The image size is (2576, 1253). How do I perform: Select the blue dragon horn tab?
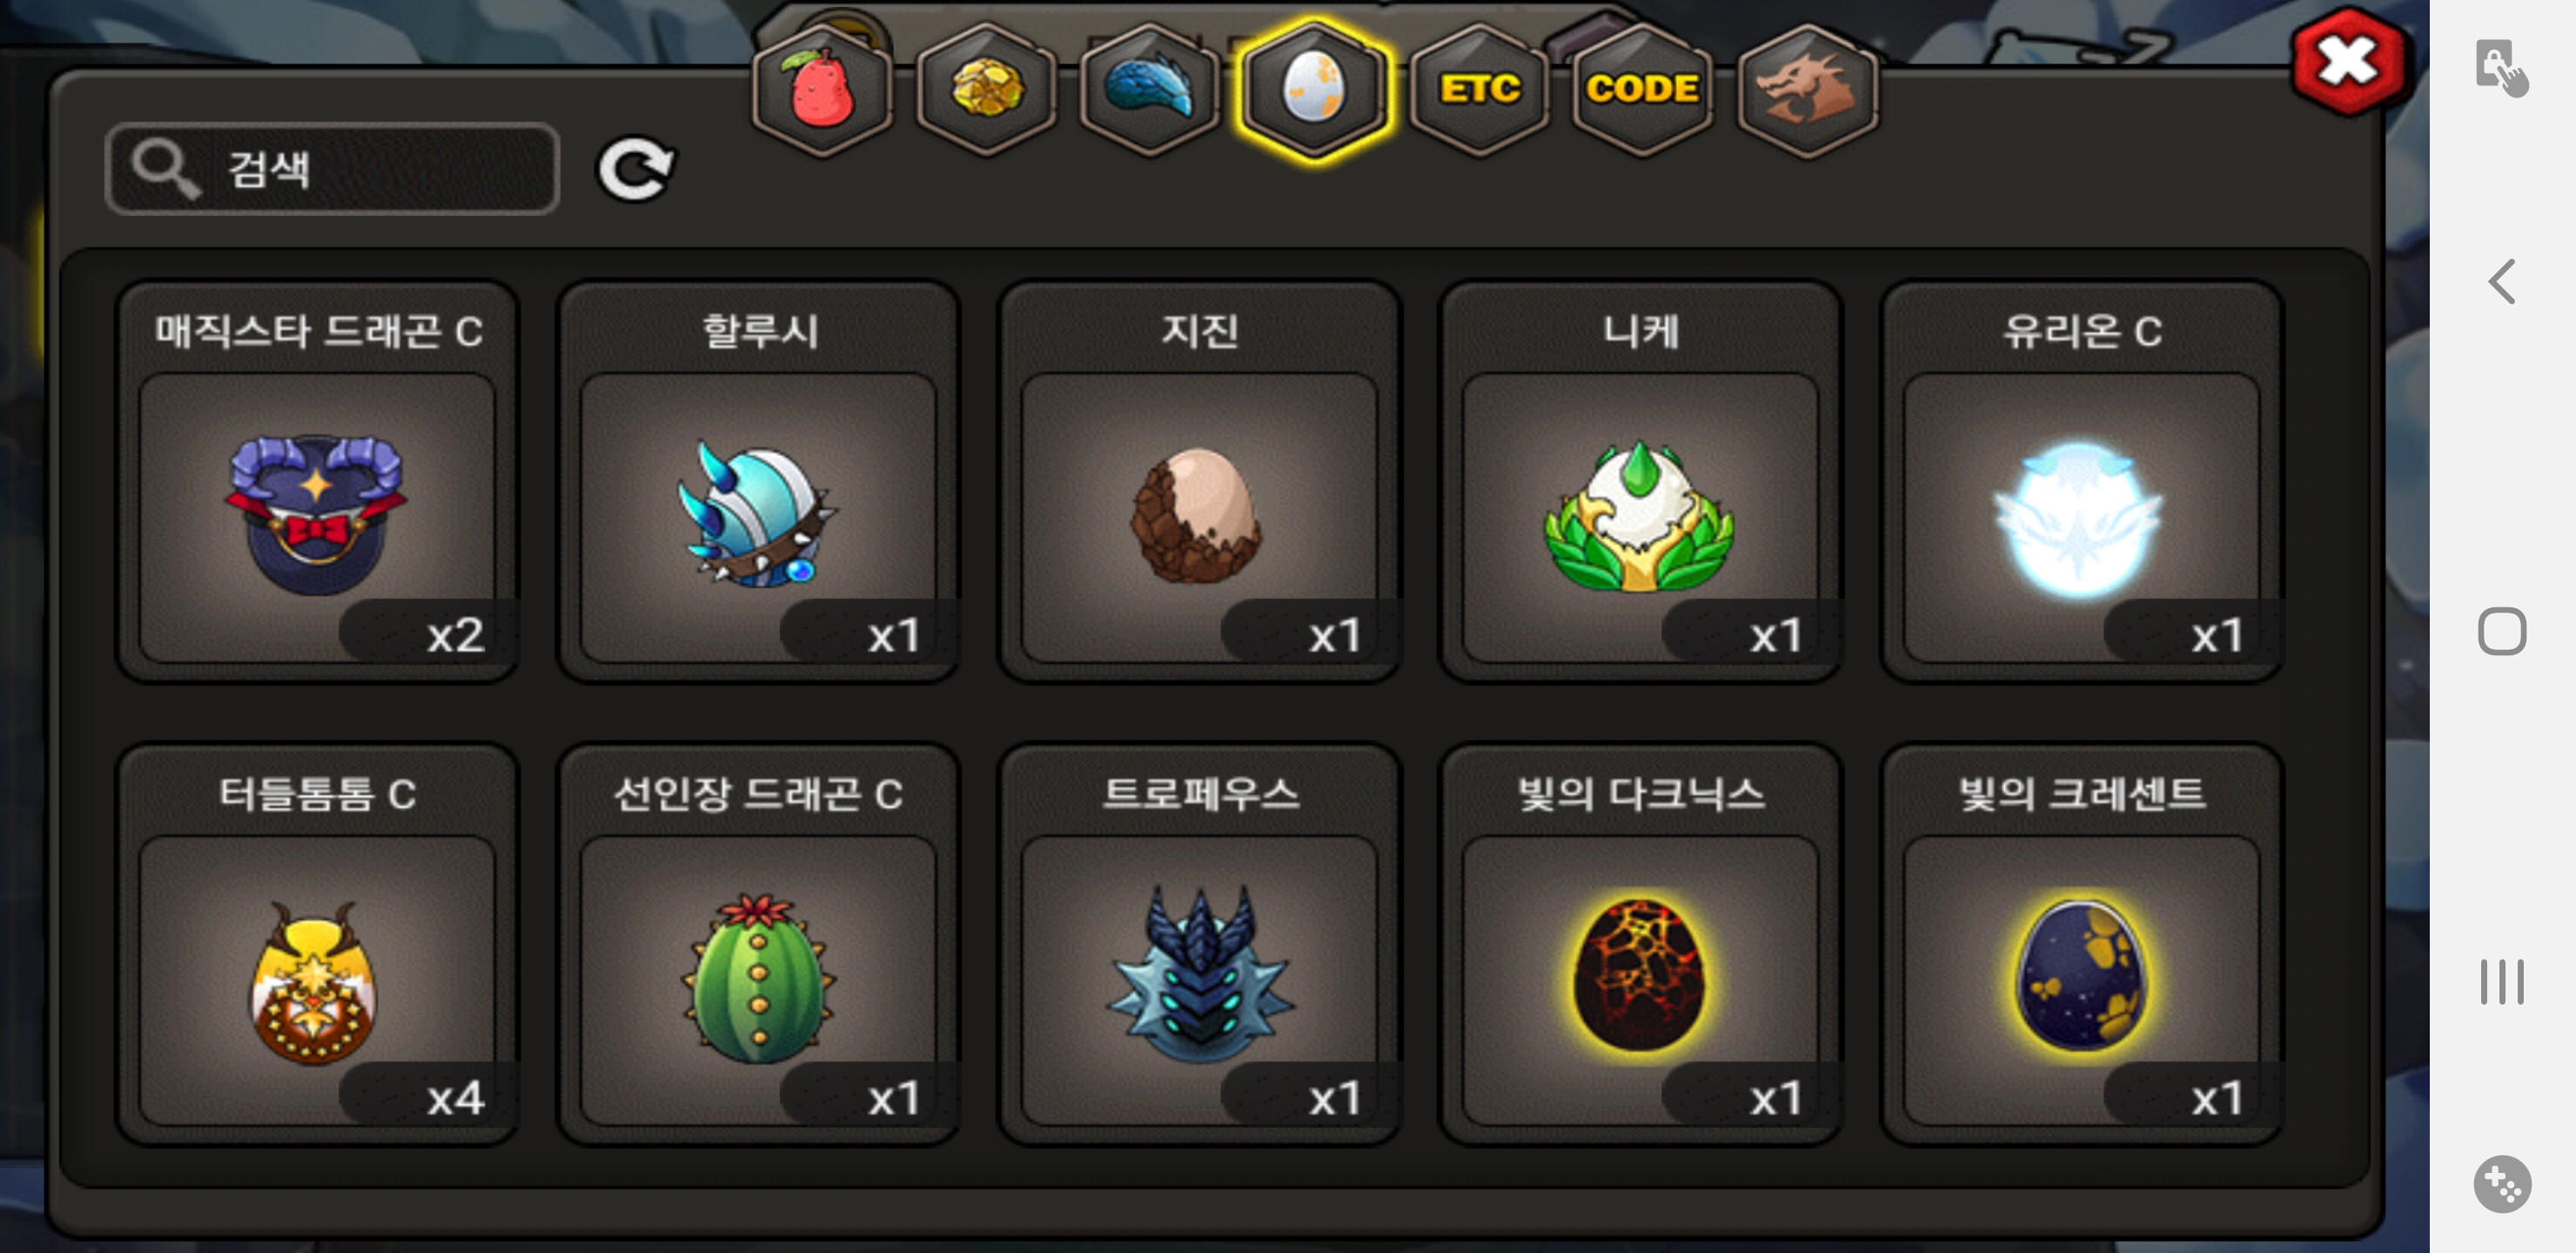[x=1150, y=90]
